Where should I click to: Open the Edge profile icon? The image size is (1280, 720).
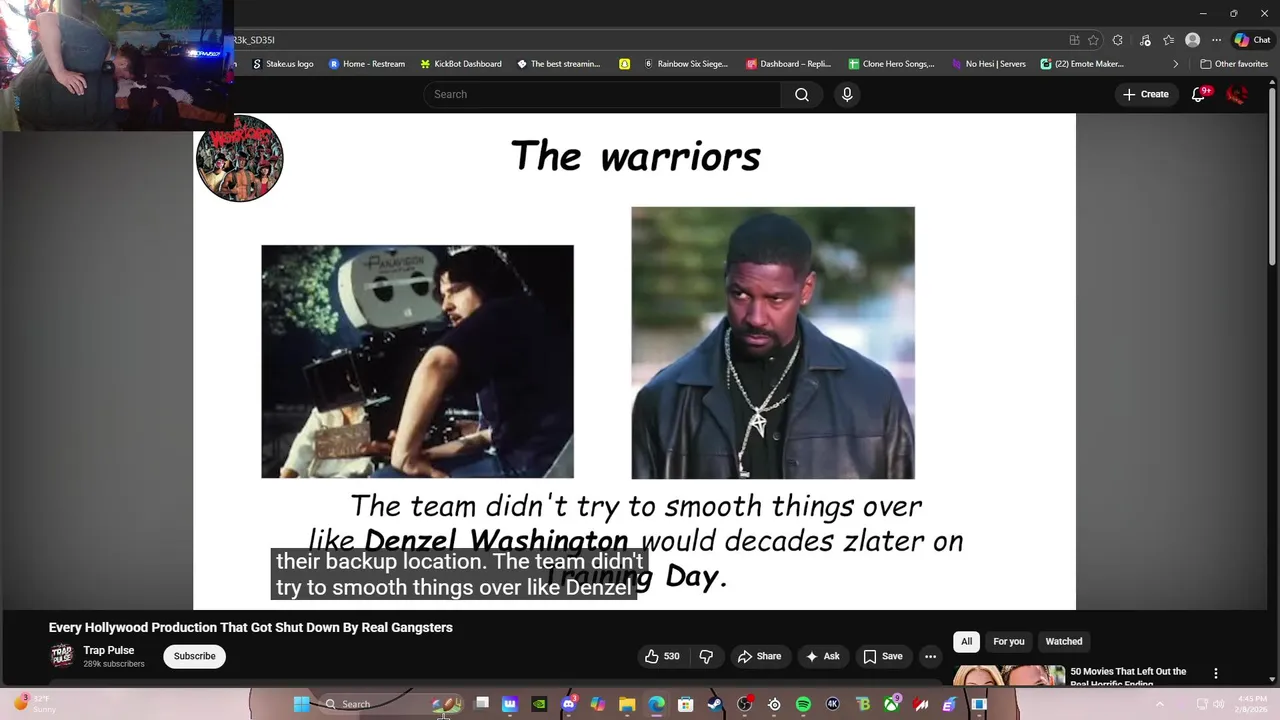point(1192,40)
